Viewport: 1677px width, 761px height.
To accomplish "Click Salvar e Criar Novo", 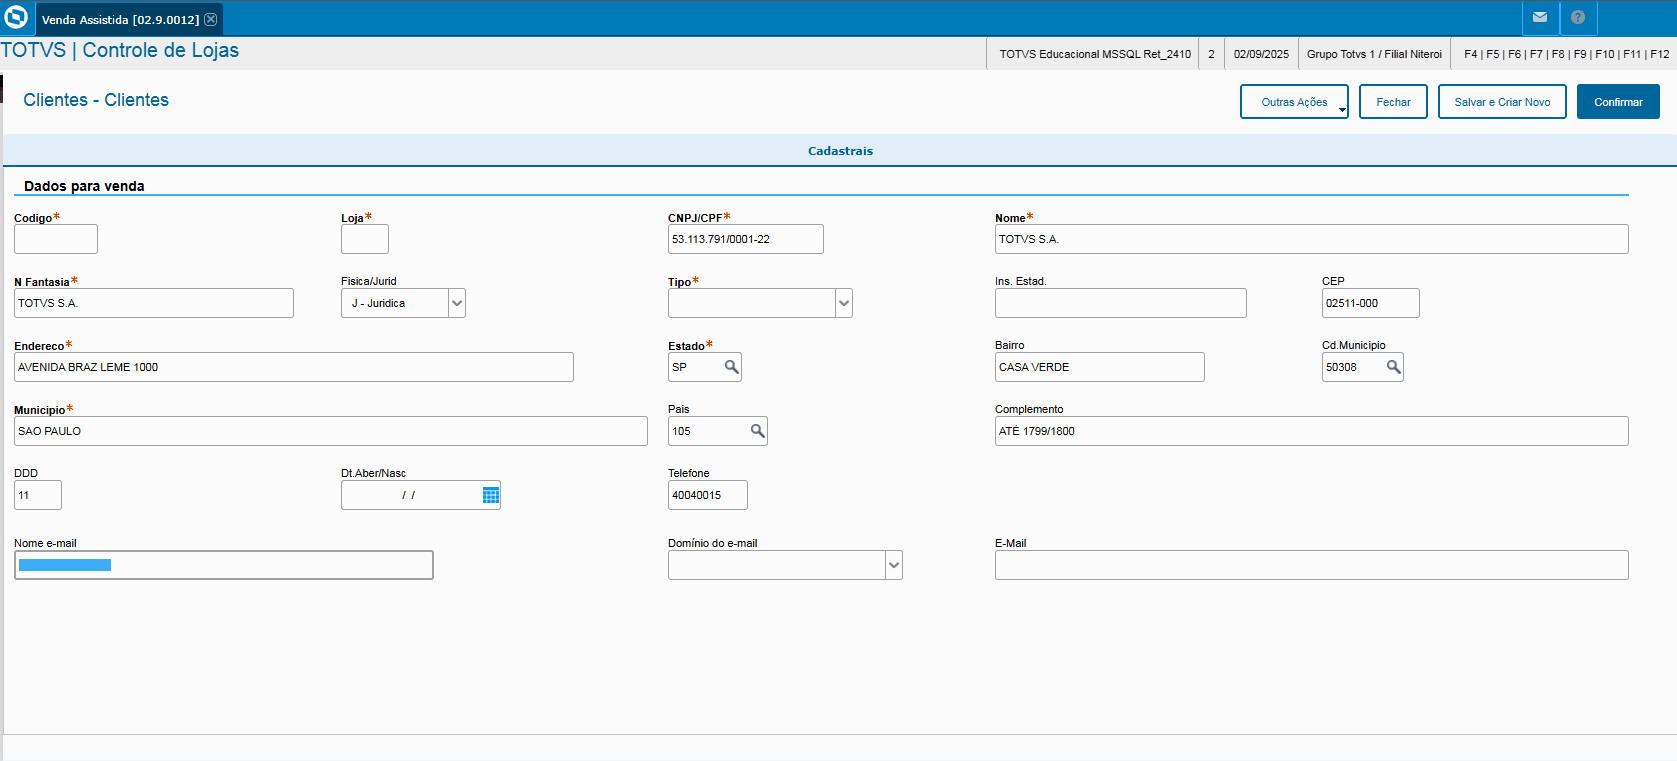I will (1502, 102).
